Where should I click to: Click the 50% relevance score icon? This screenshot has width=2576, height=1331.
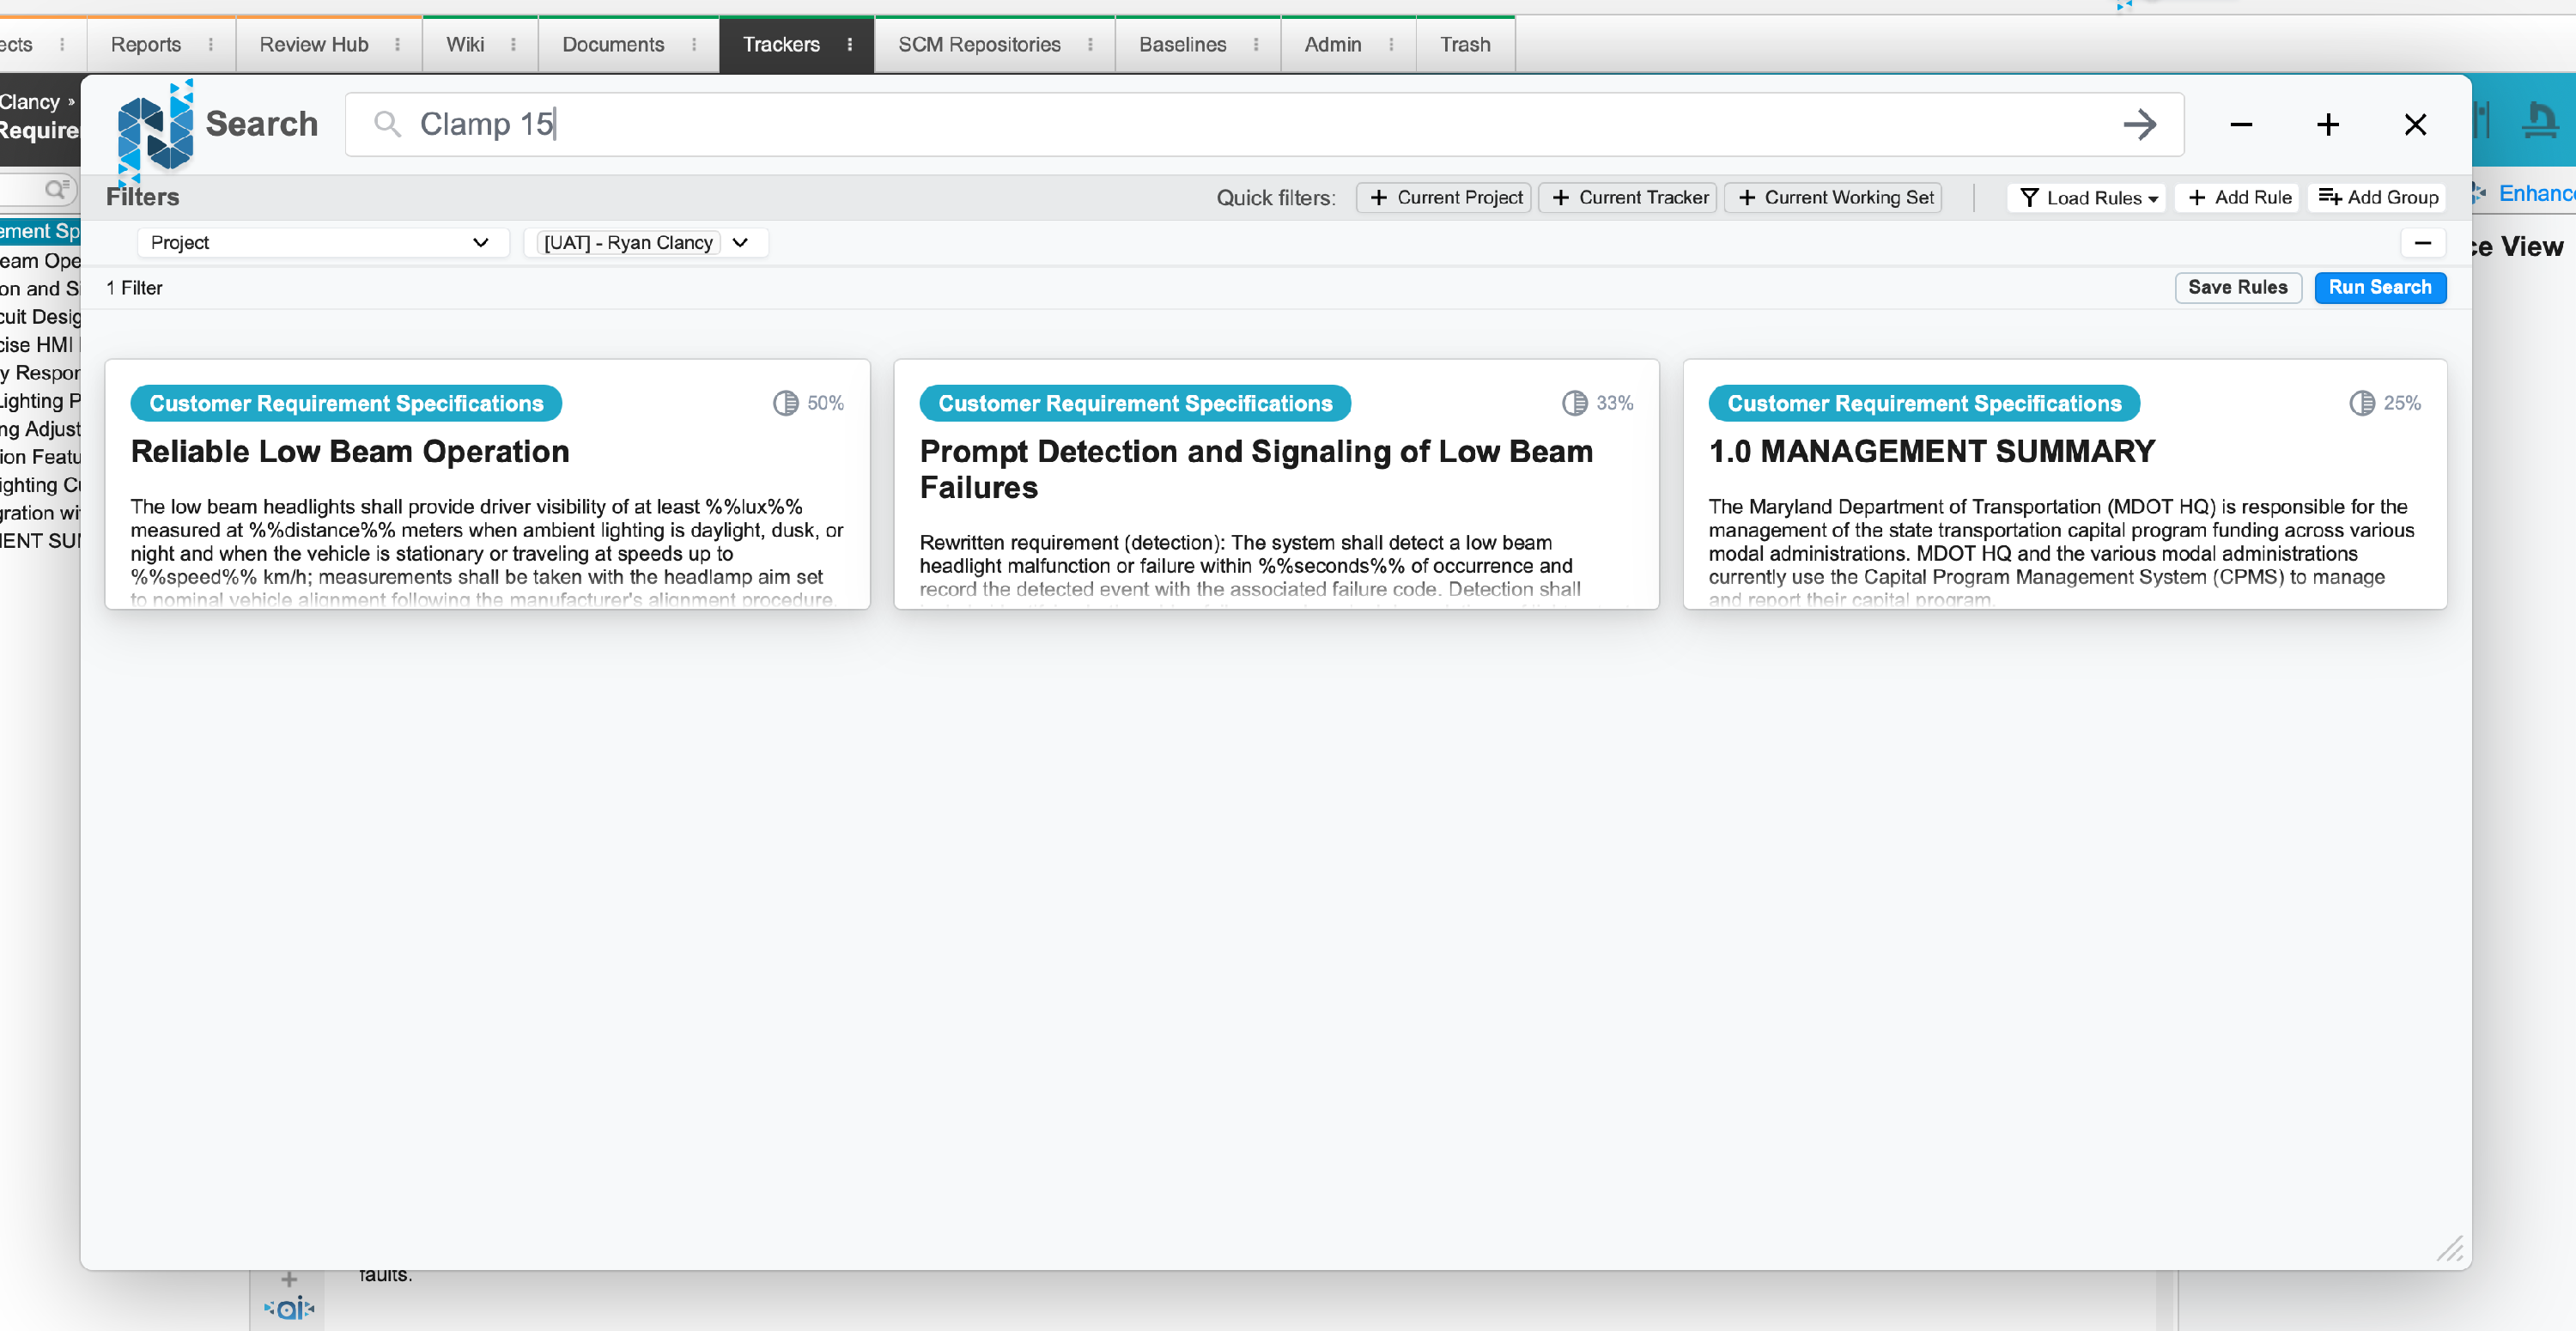786,403
